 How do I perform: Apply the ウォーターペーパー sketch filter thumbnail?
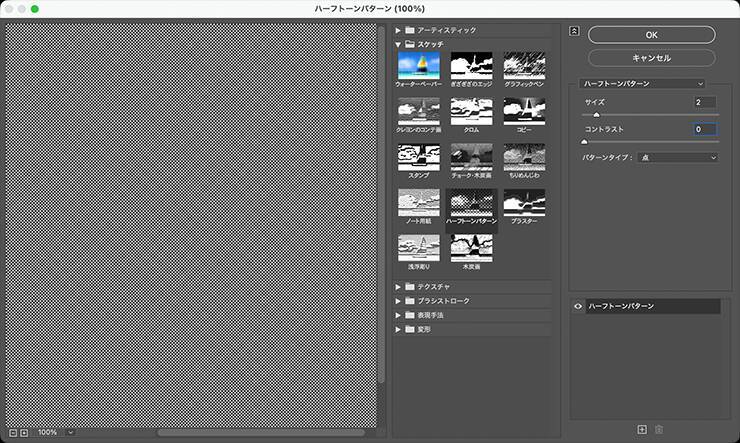[x=419, y=66]
